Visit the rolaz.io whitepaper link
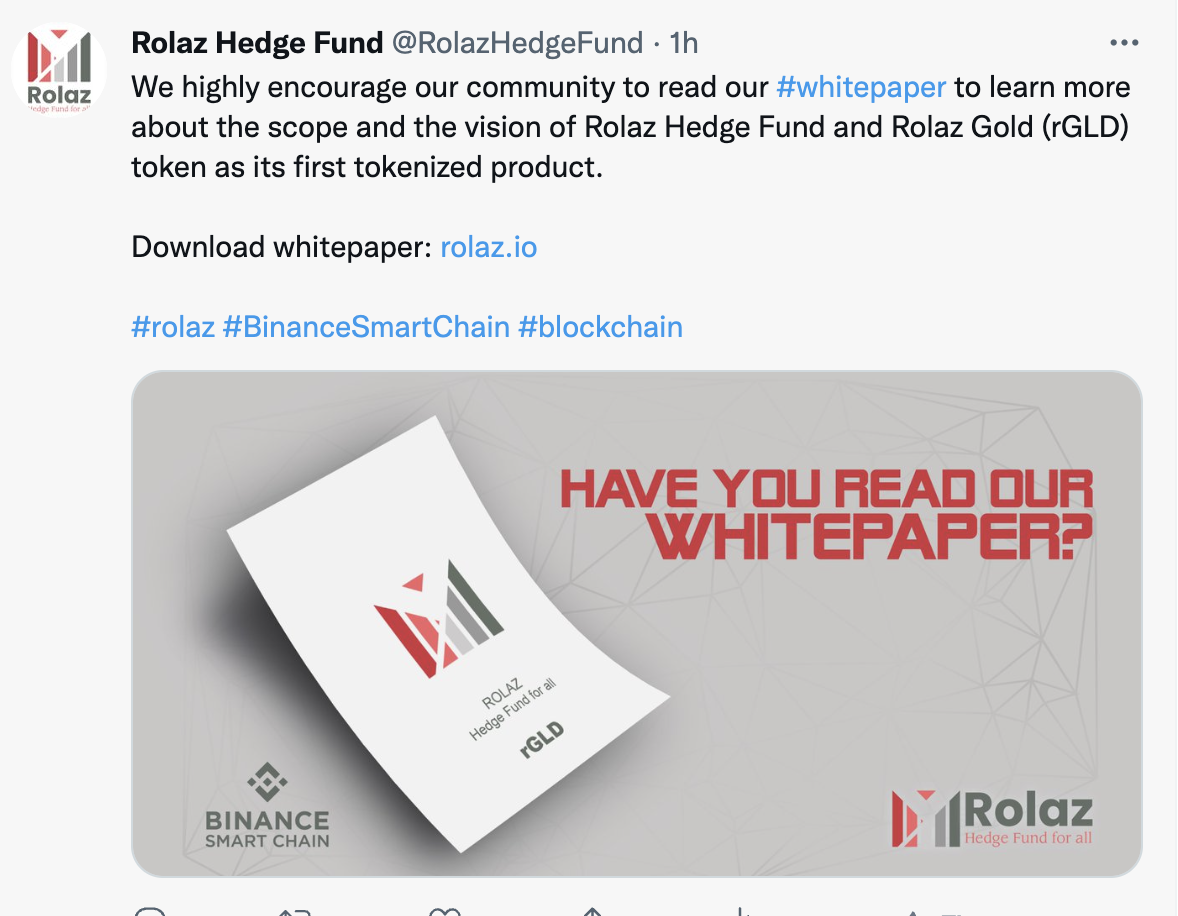This screenshot has width=1178, height=916. pos(488,247)
